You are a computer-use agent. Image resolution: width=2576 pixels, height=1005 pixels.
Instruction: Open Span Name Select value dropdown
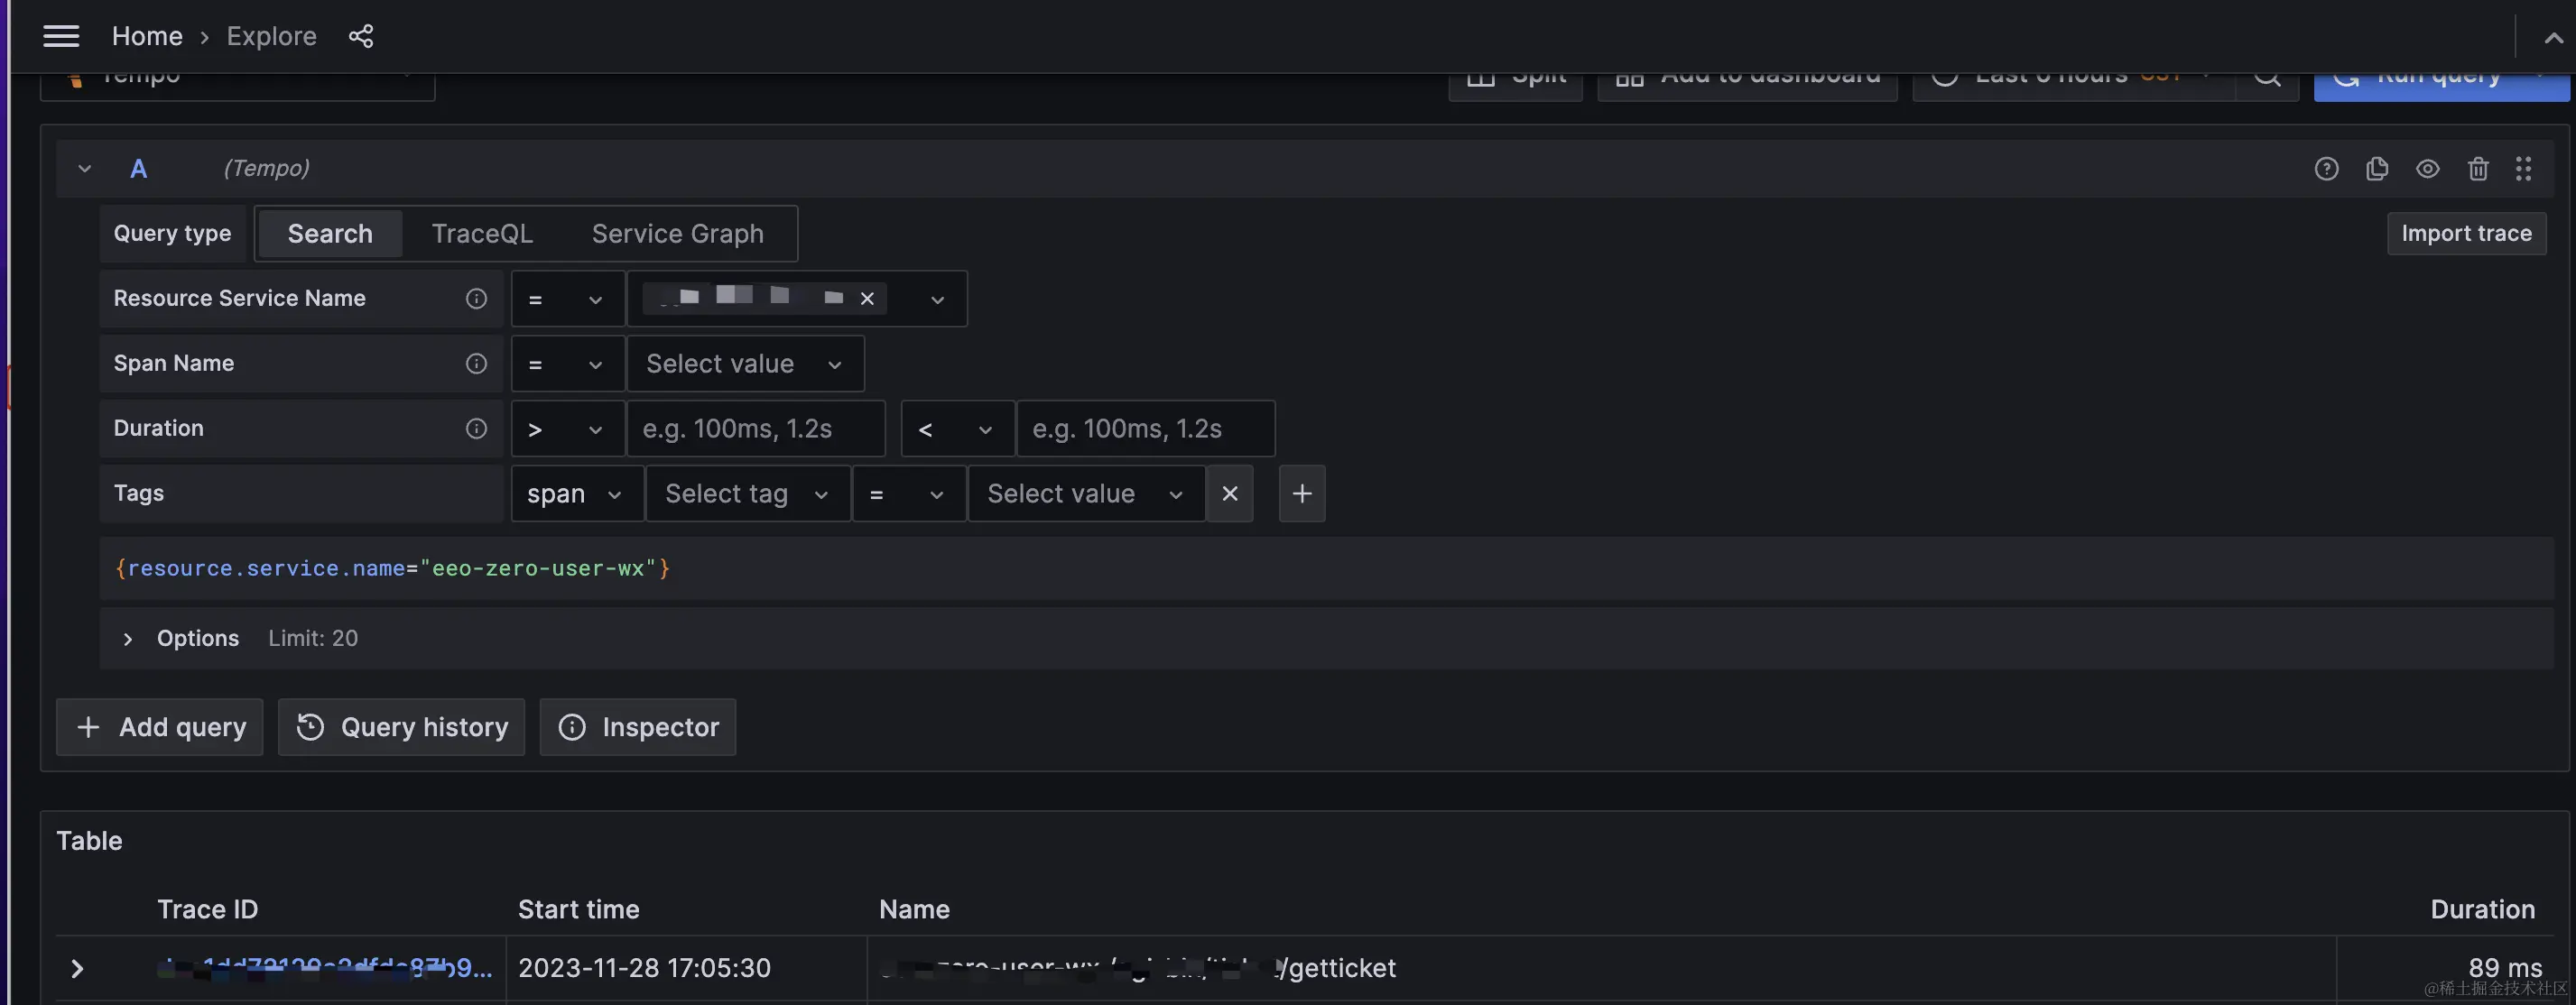click(x=744, y=364)
